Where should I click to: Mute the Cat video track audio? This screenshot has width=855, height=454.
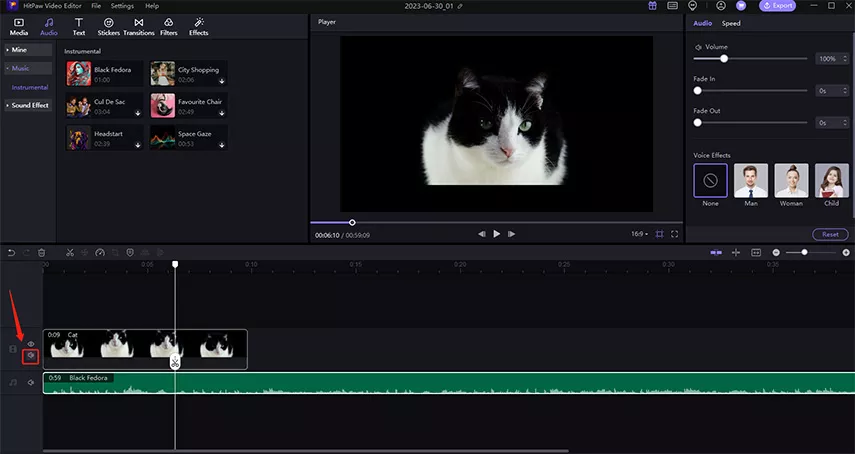click(31, 355)
